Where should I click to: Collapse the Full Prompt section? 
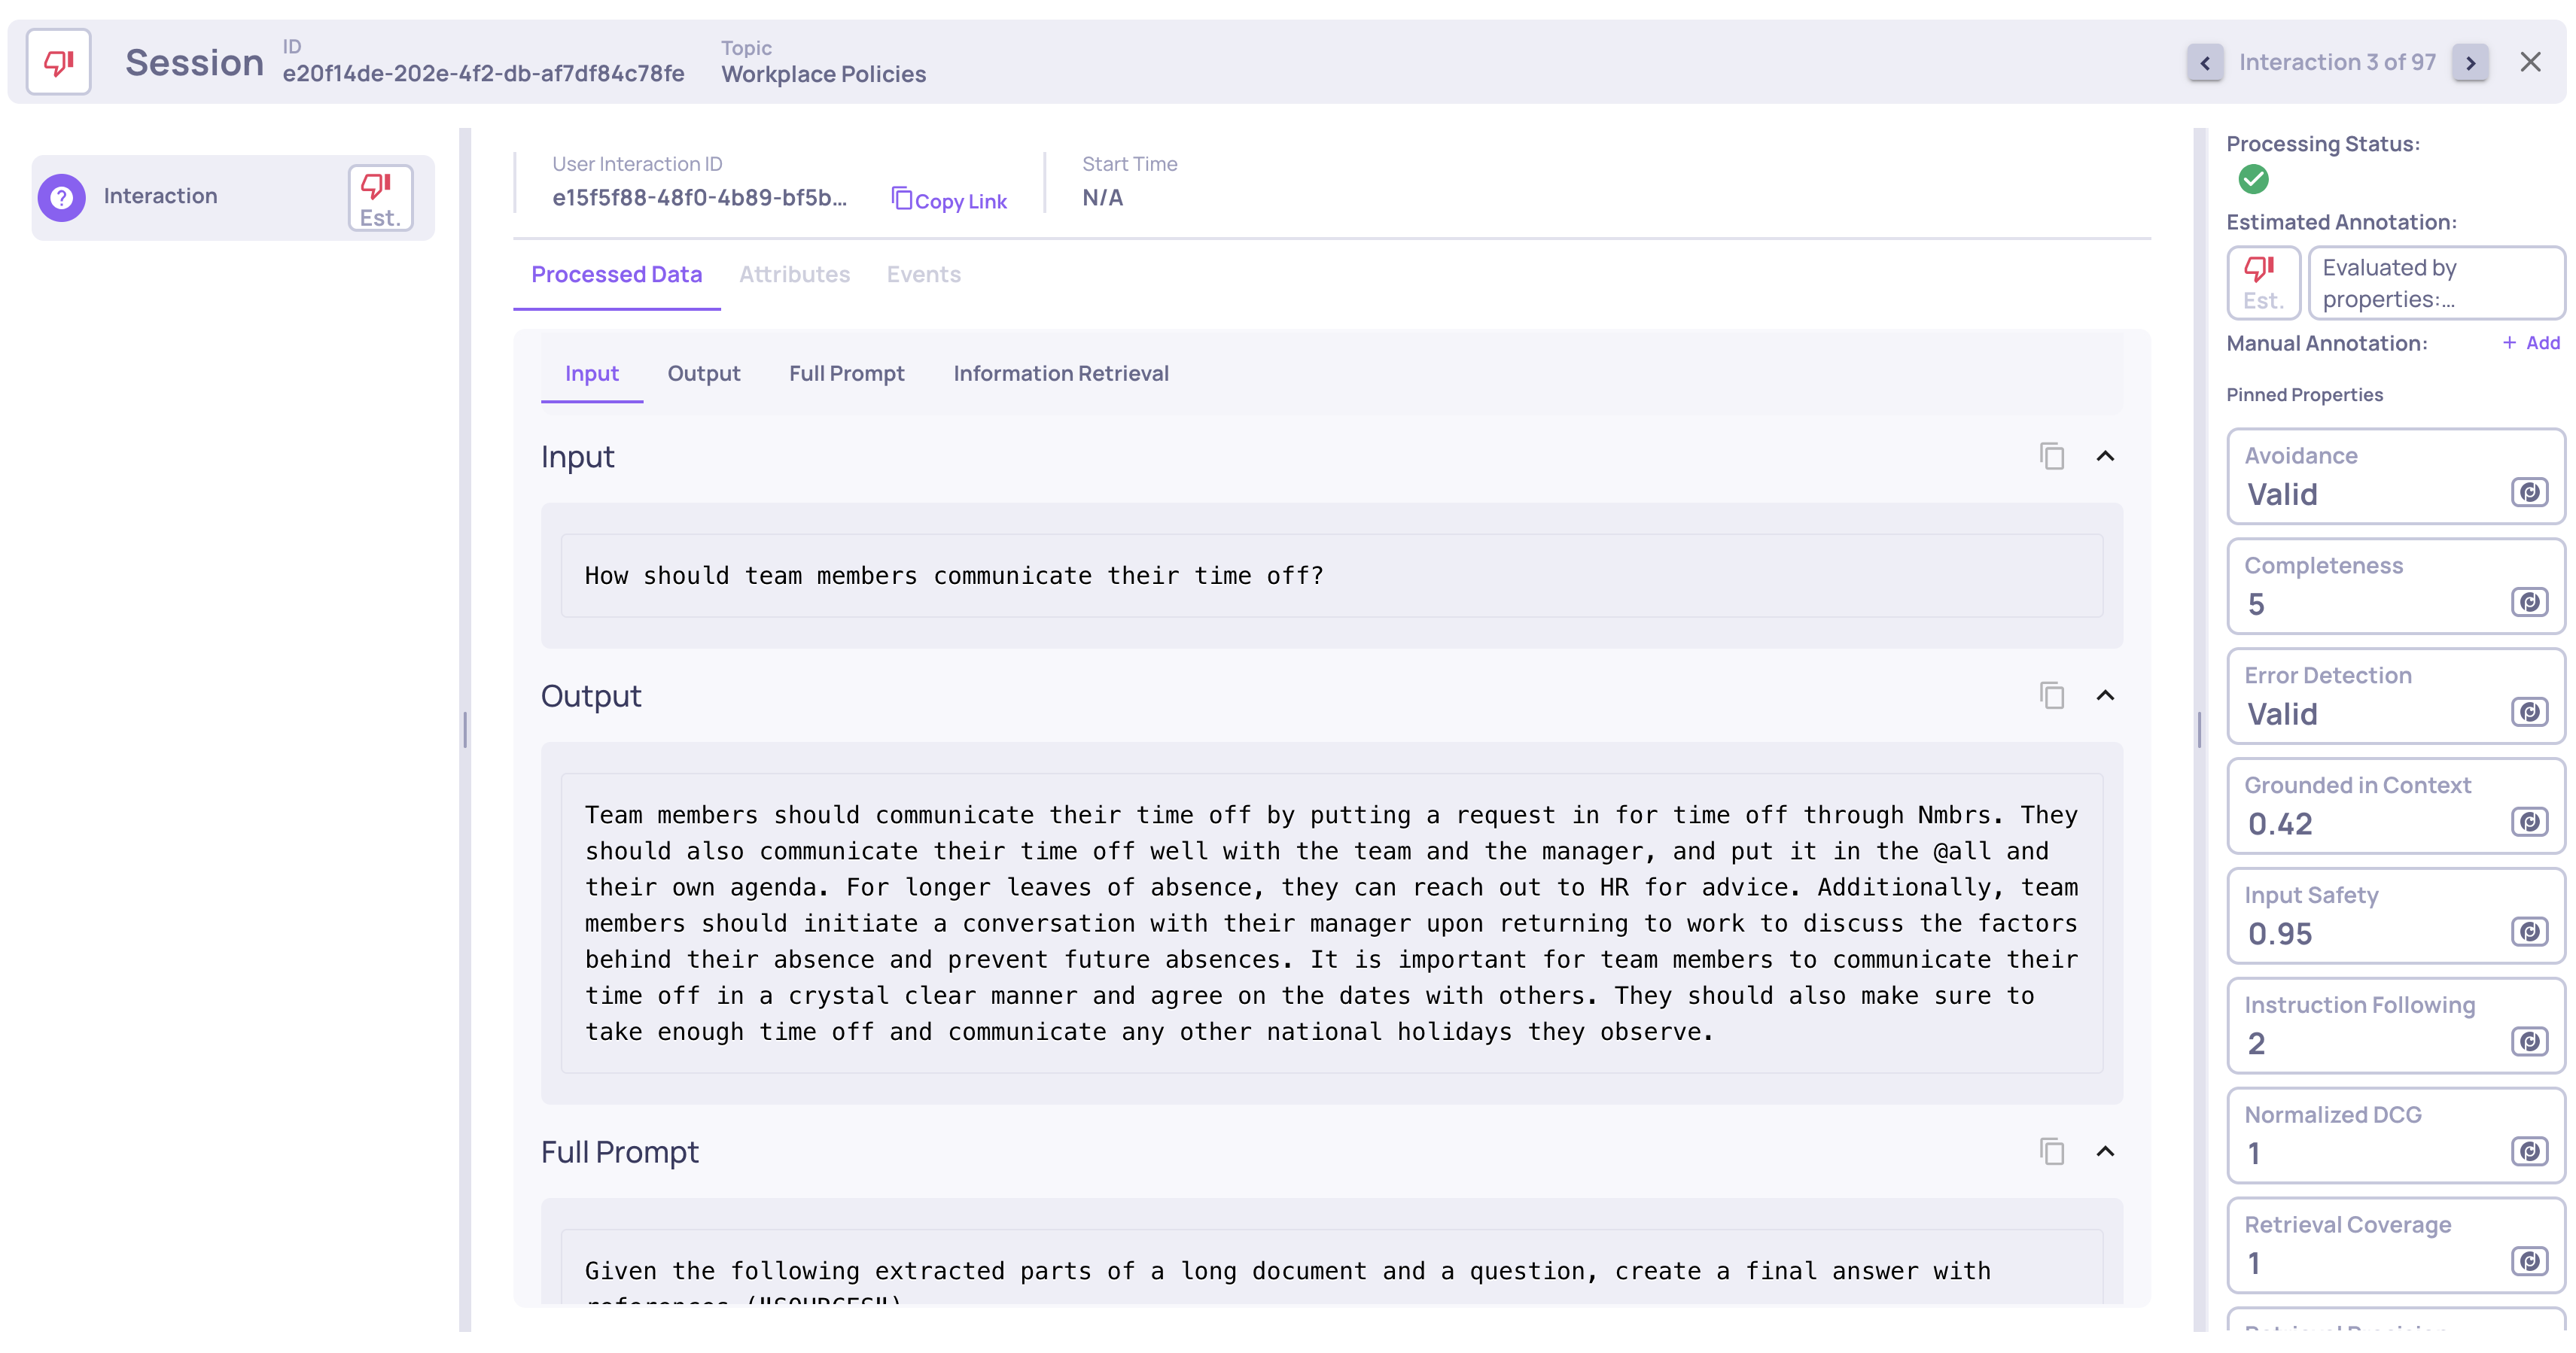point(2105,1152)
